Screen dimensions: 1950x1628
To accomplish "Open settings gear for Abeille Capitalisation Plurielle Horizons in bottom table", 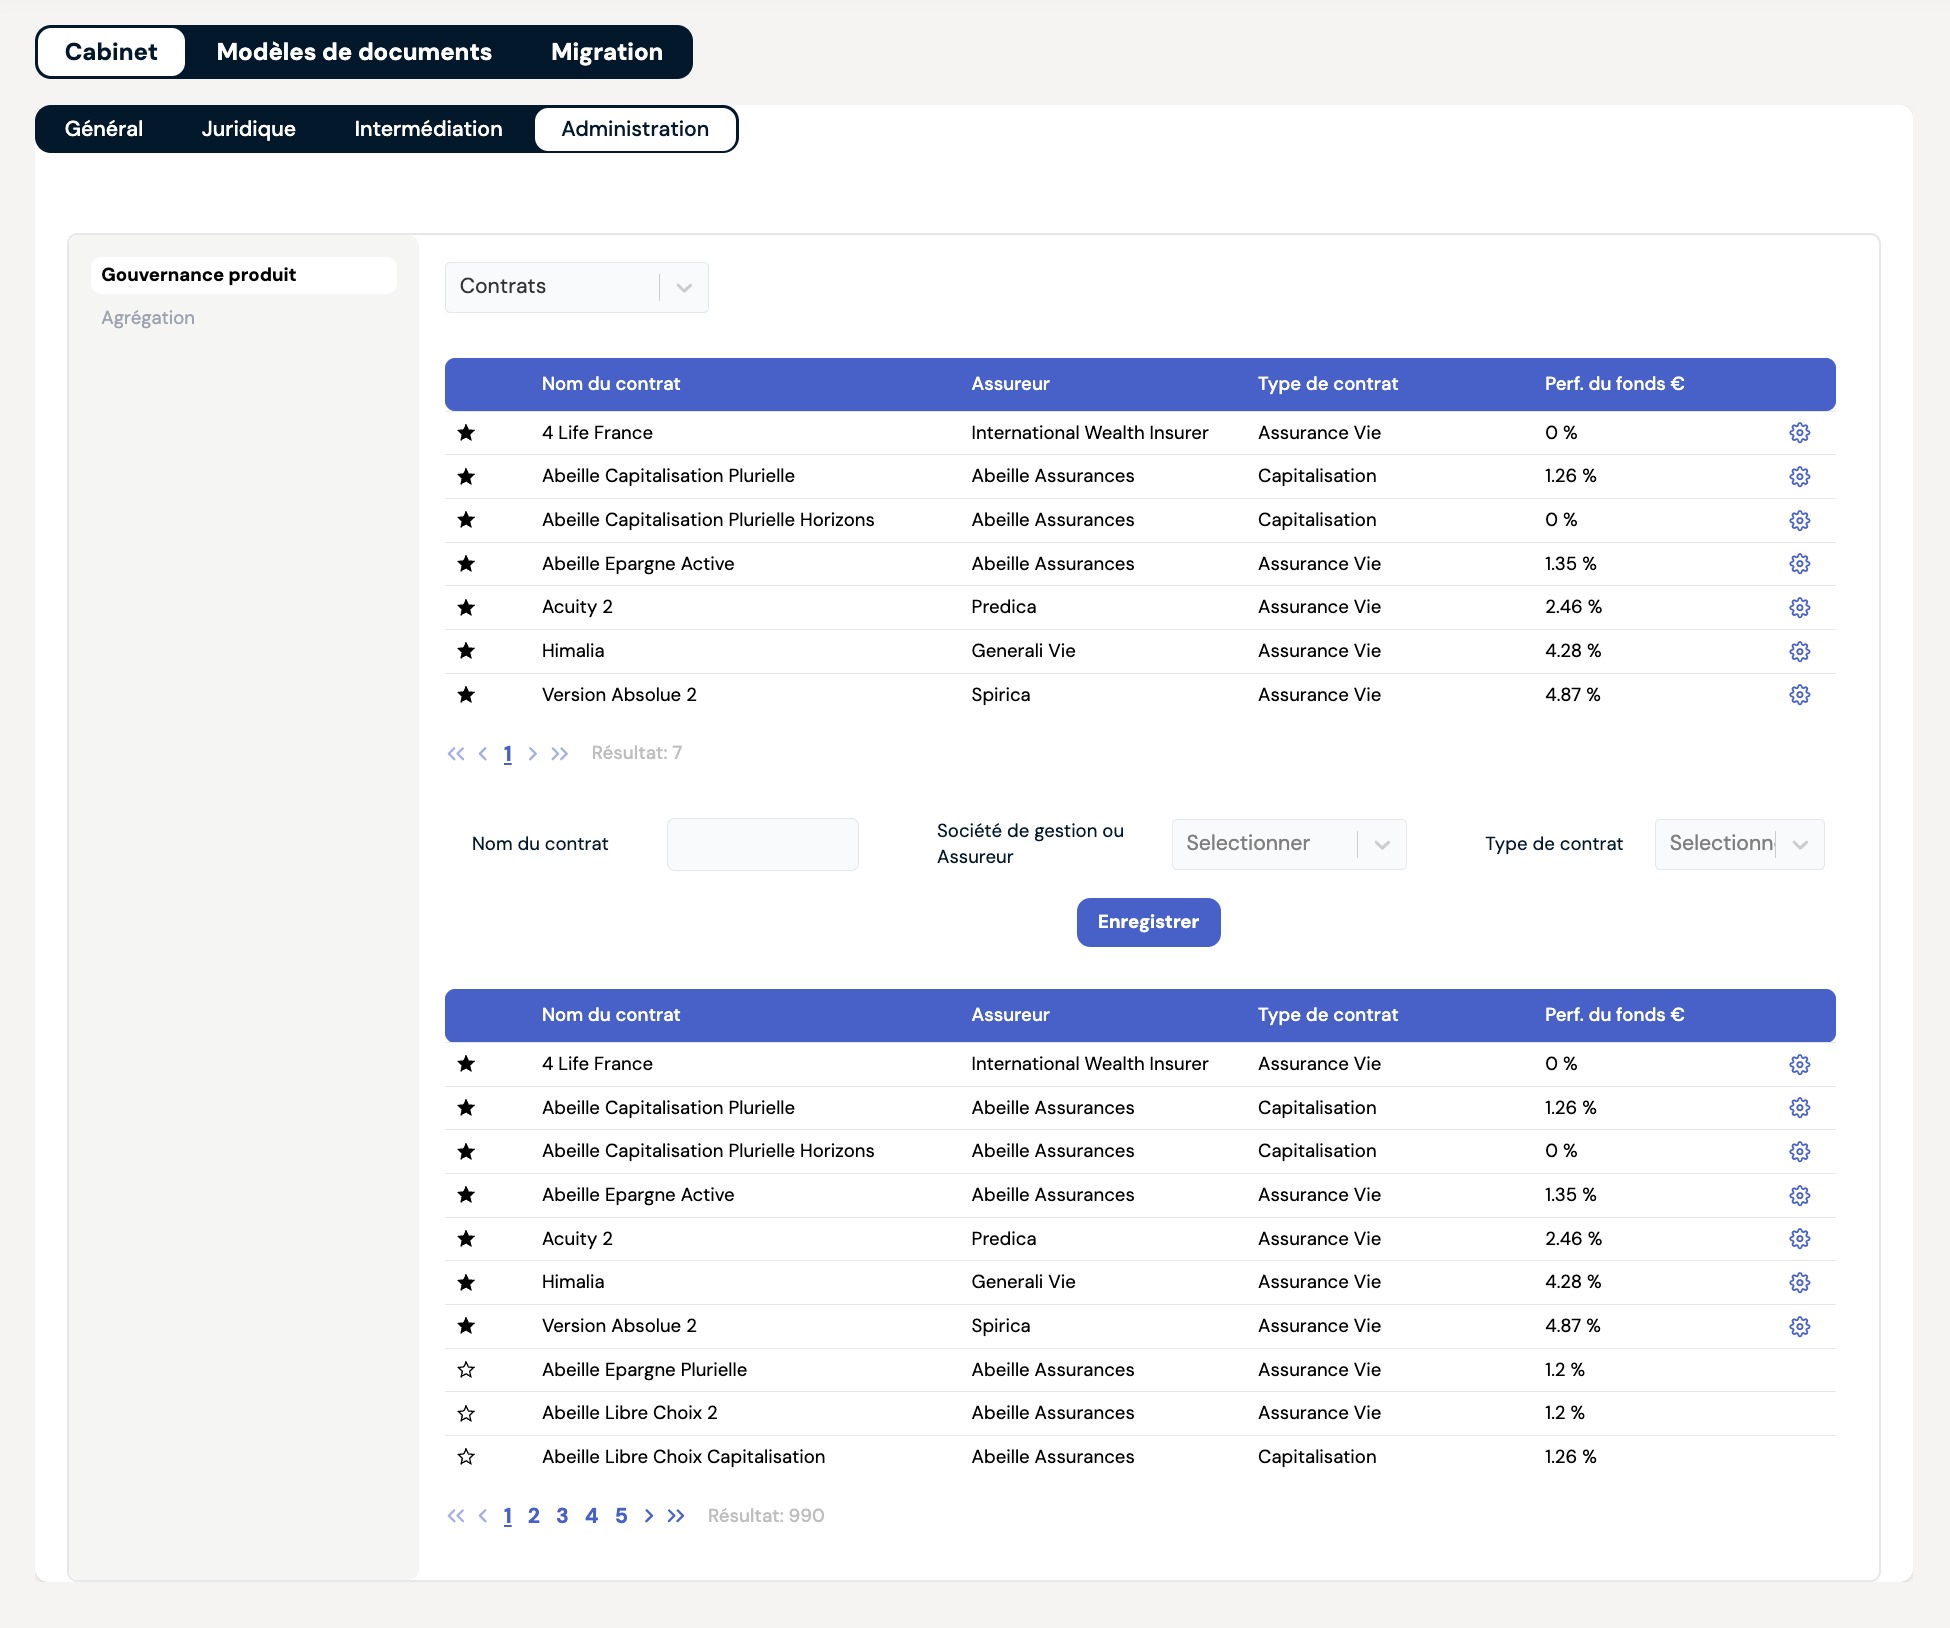I will [x=1799, y=1151].
